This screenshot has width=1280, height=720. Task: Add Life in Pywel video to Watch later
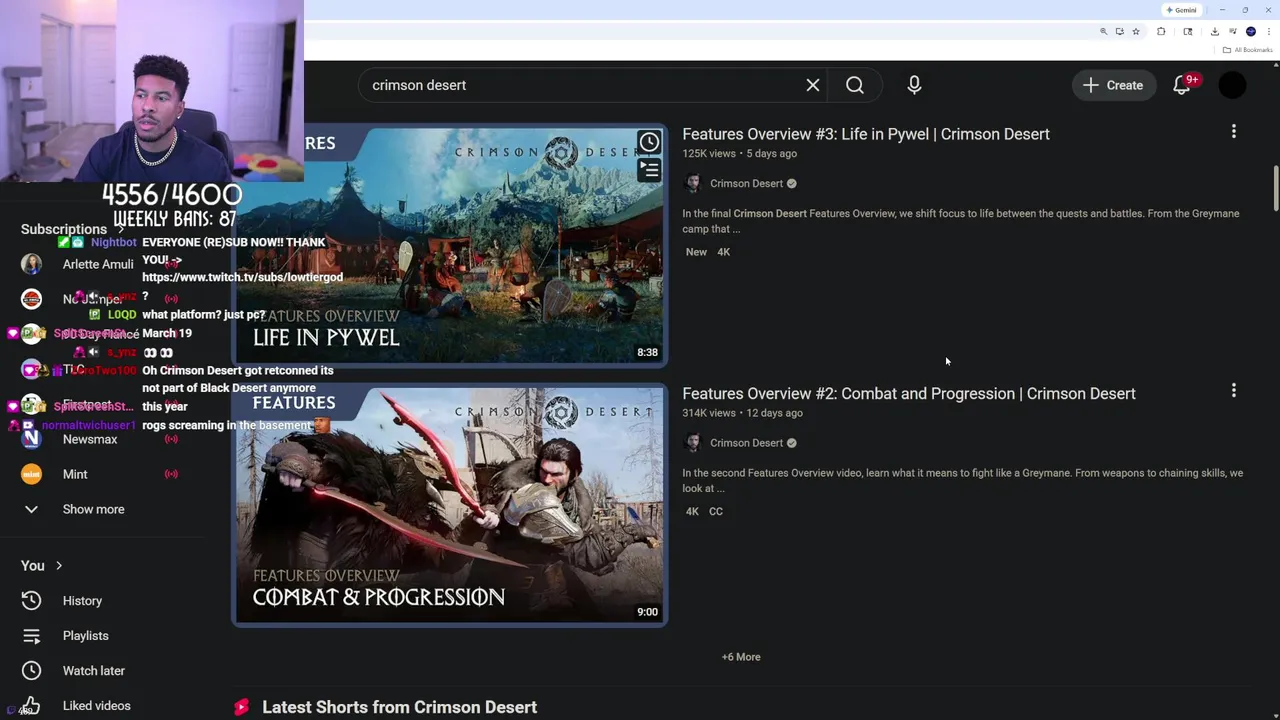(x=649, y=143)
